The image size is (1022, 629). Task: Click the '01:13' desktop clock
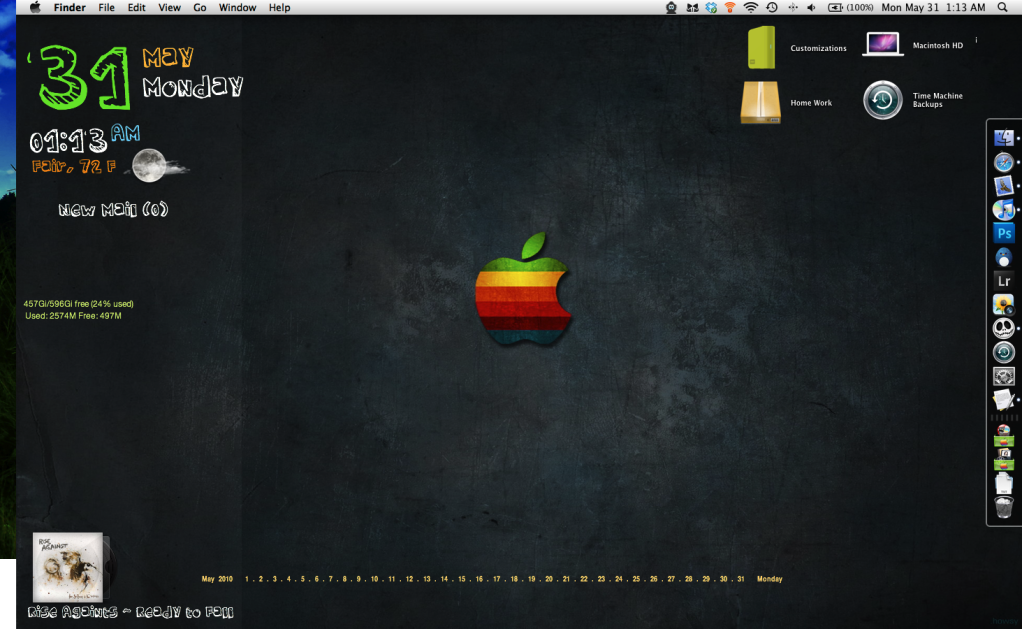coord(68,141)
